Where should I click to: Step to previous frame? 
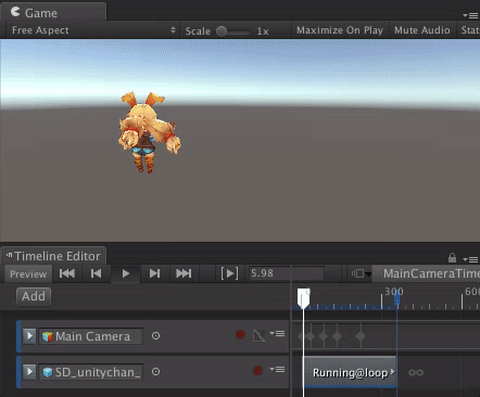coord(96,274)
